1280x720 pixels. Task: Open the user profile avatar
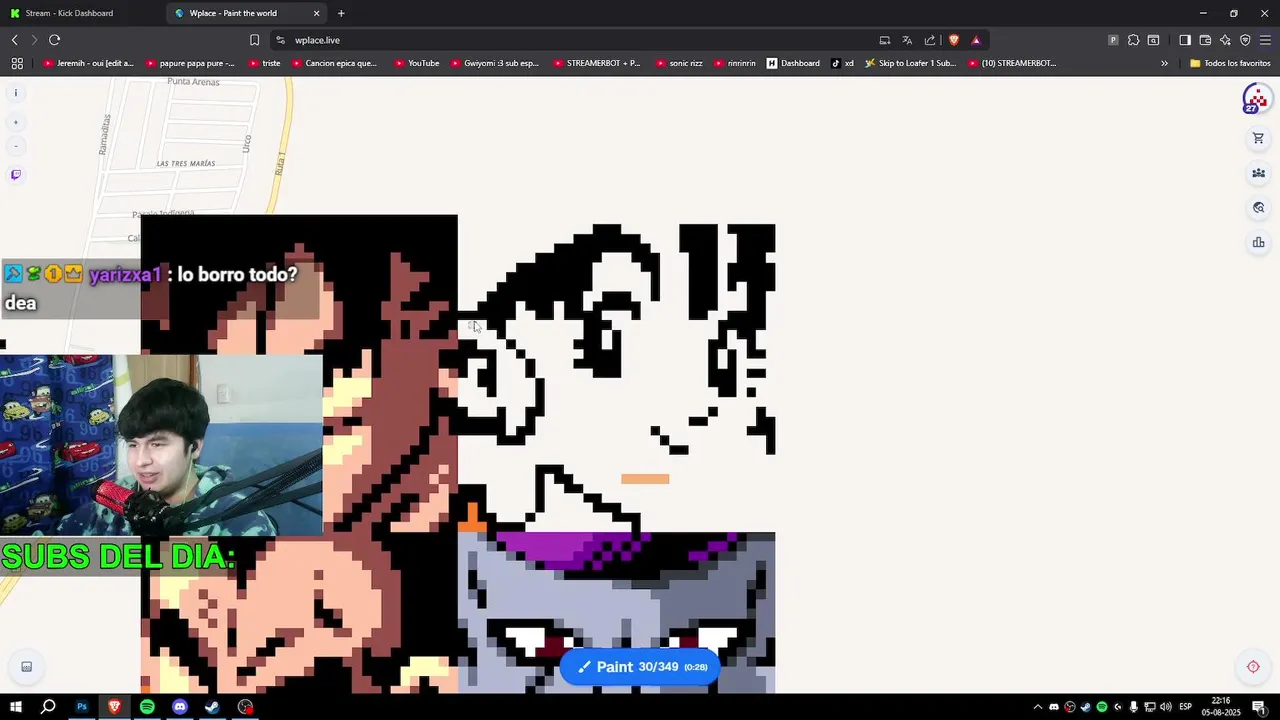click(x=1256, y=99)
